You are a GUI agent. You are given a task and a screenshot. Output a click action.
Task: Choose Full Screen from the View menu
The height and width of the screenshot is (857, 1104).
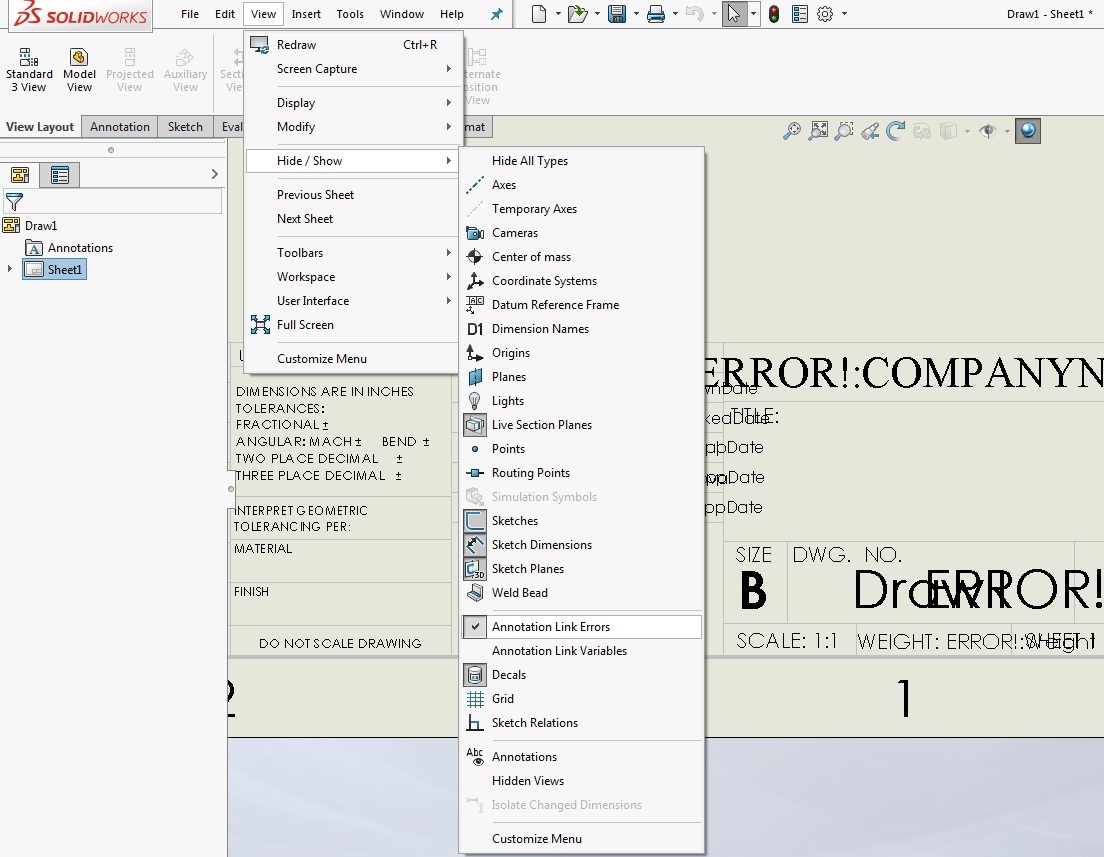(x=306, y=324)
